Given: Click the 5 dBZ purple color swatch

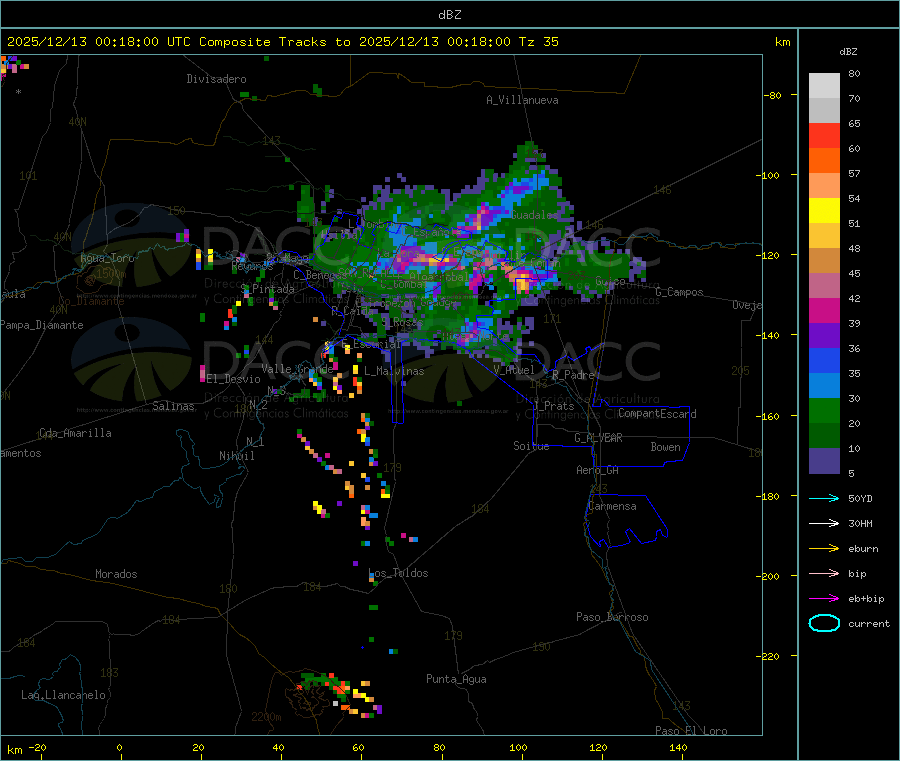Looking at the screenshot, I should pos(824,461).
